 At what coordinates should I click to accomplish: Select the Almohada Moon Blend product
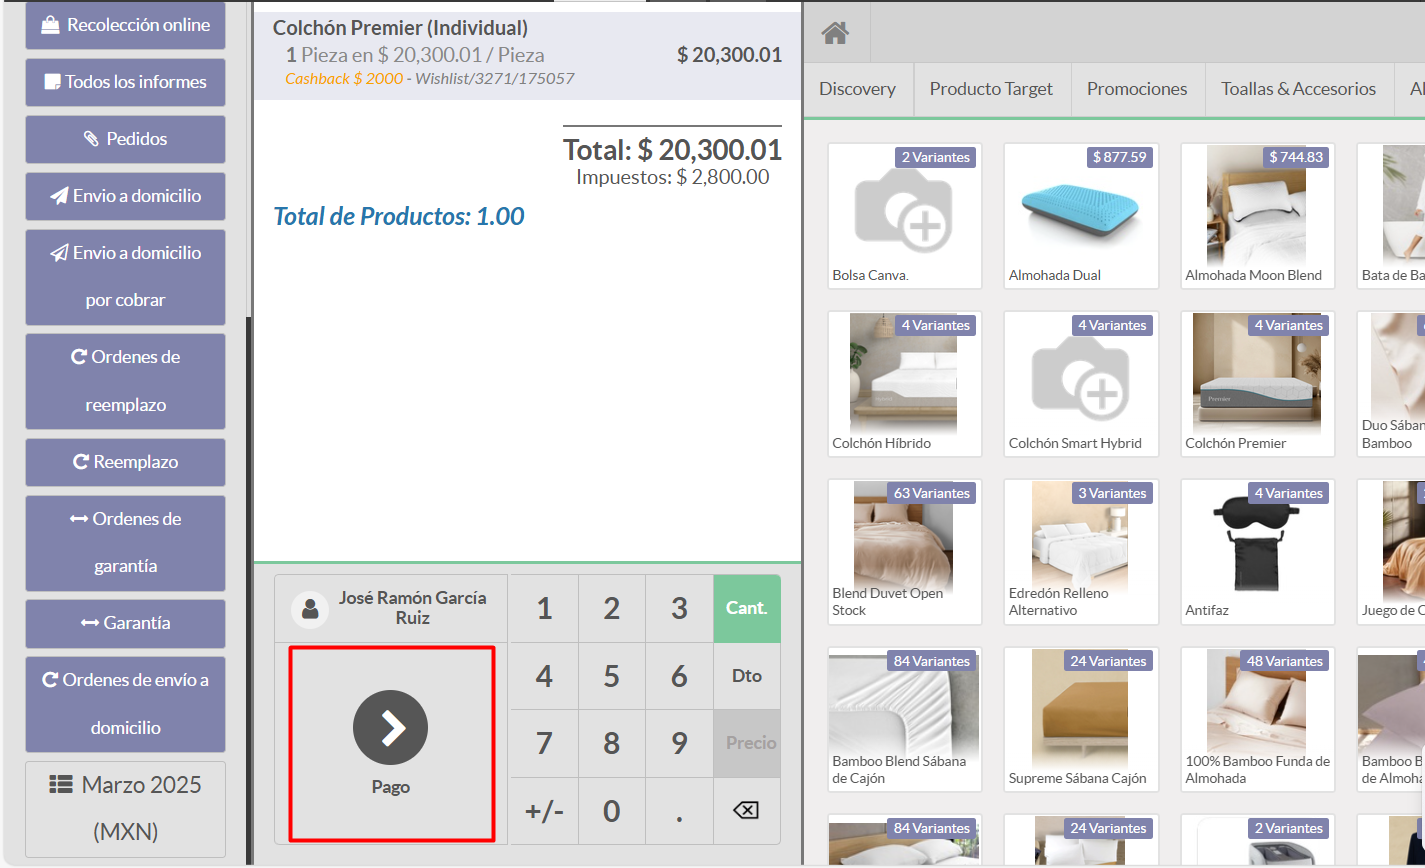coord(1258,216)
